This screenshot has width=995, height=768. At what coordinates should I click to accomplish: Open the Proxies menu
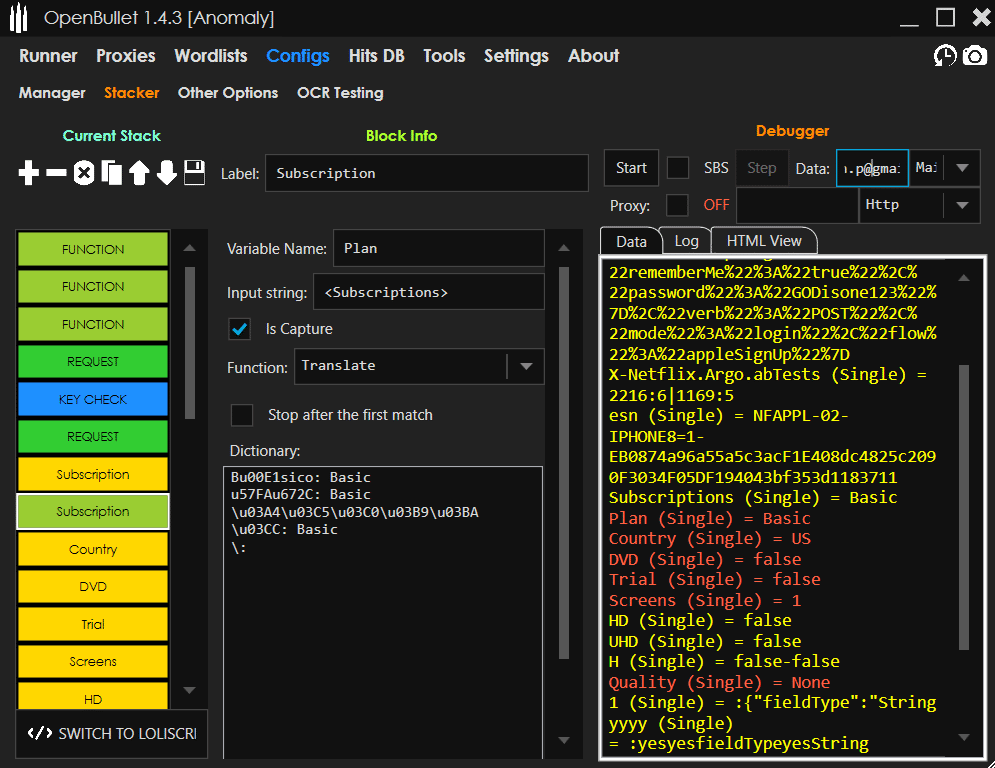pyautogui.click(x=125, y=57)
